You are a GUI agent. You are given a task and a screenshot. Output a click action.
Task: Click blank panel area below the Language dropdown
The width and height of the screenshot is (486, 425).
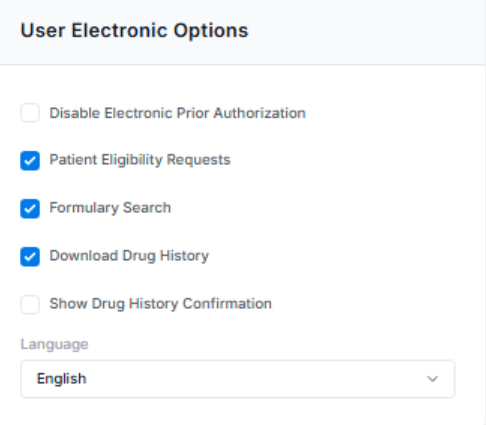point(238,412)
